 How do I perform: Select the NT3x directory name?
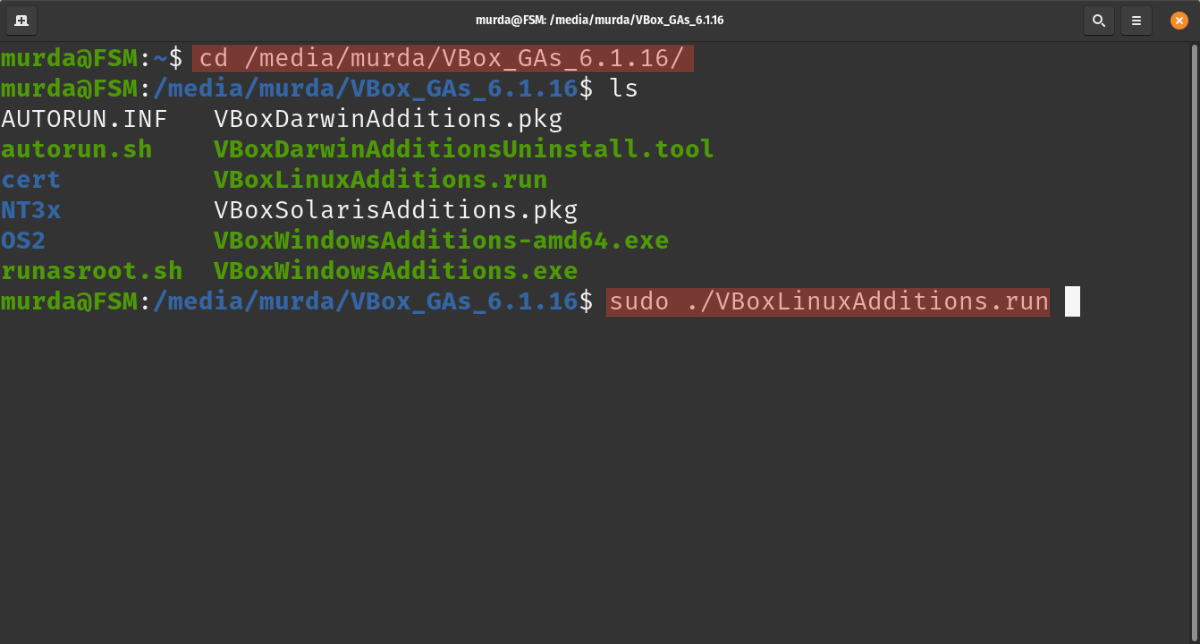click(31, 210)
